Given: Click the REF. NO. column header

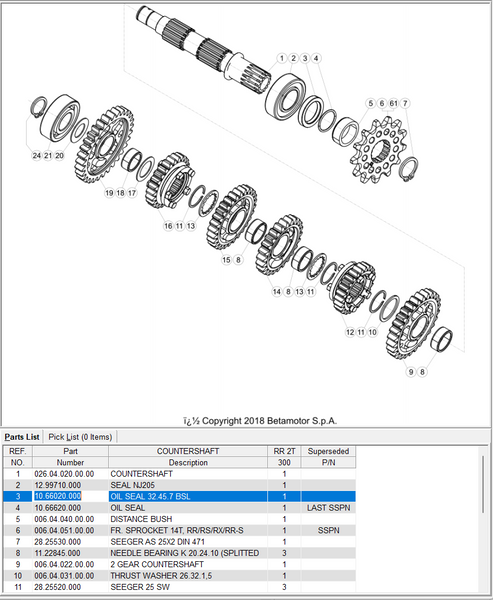Looking at the screenshot, I should click(x=18, y=457).
